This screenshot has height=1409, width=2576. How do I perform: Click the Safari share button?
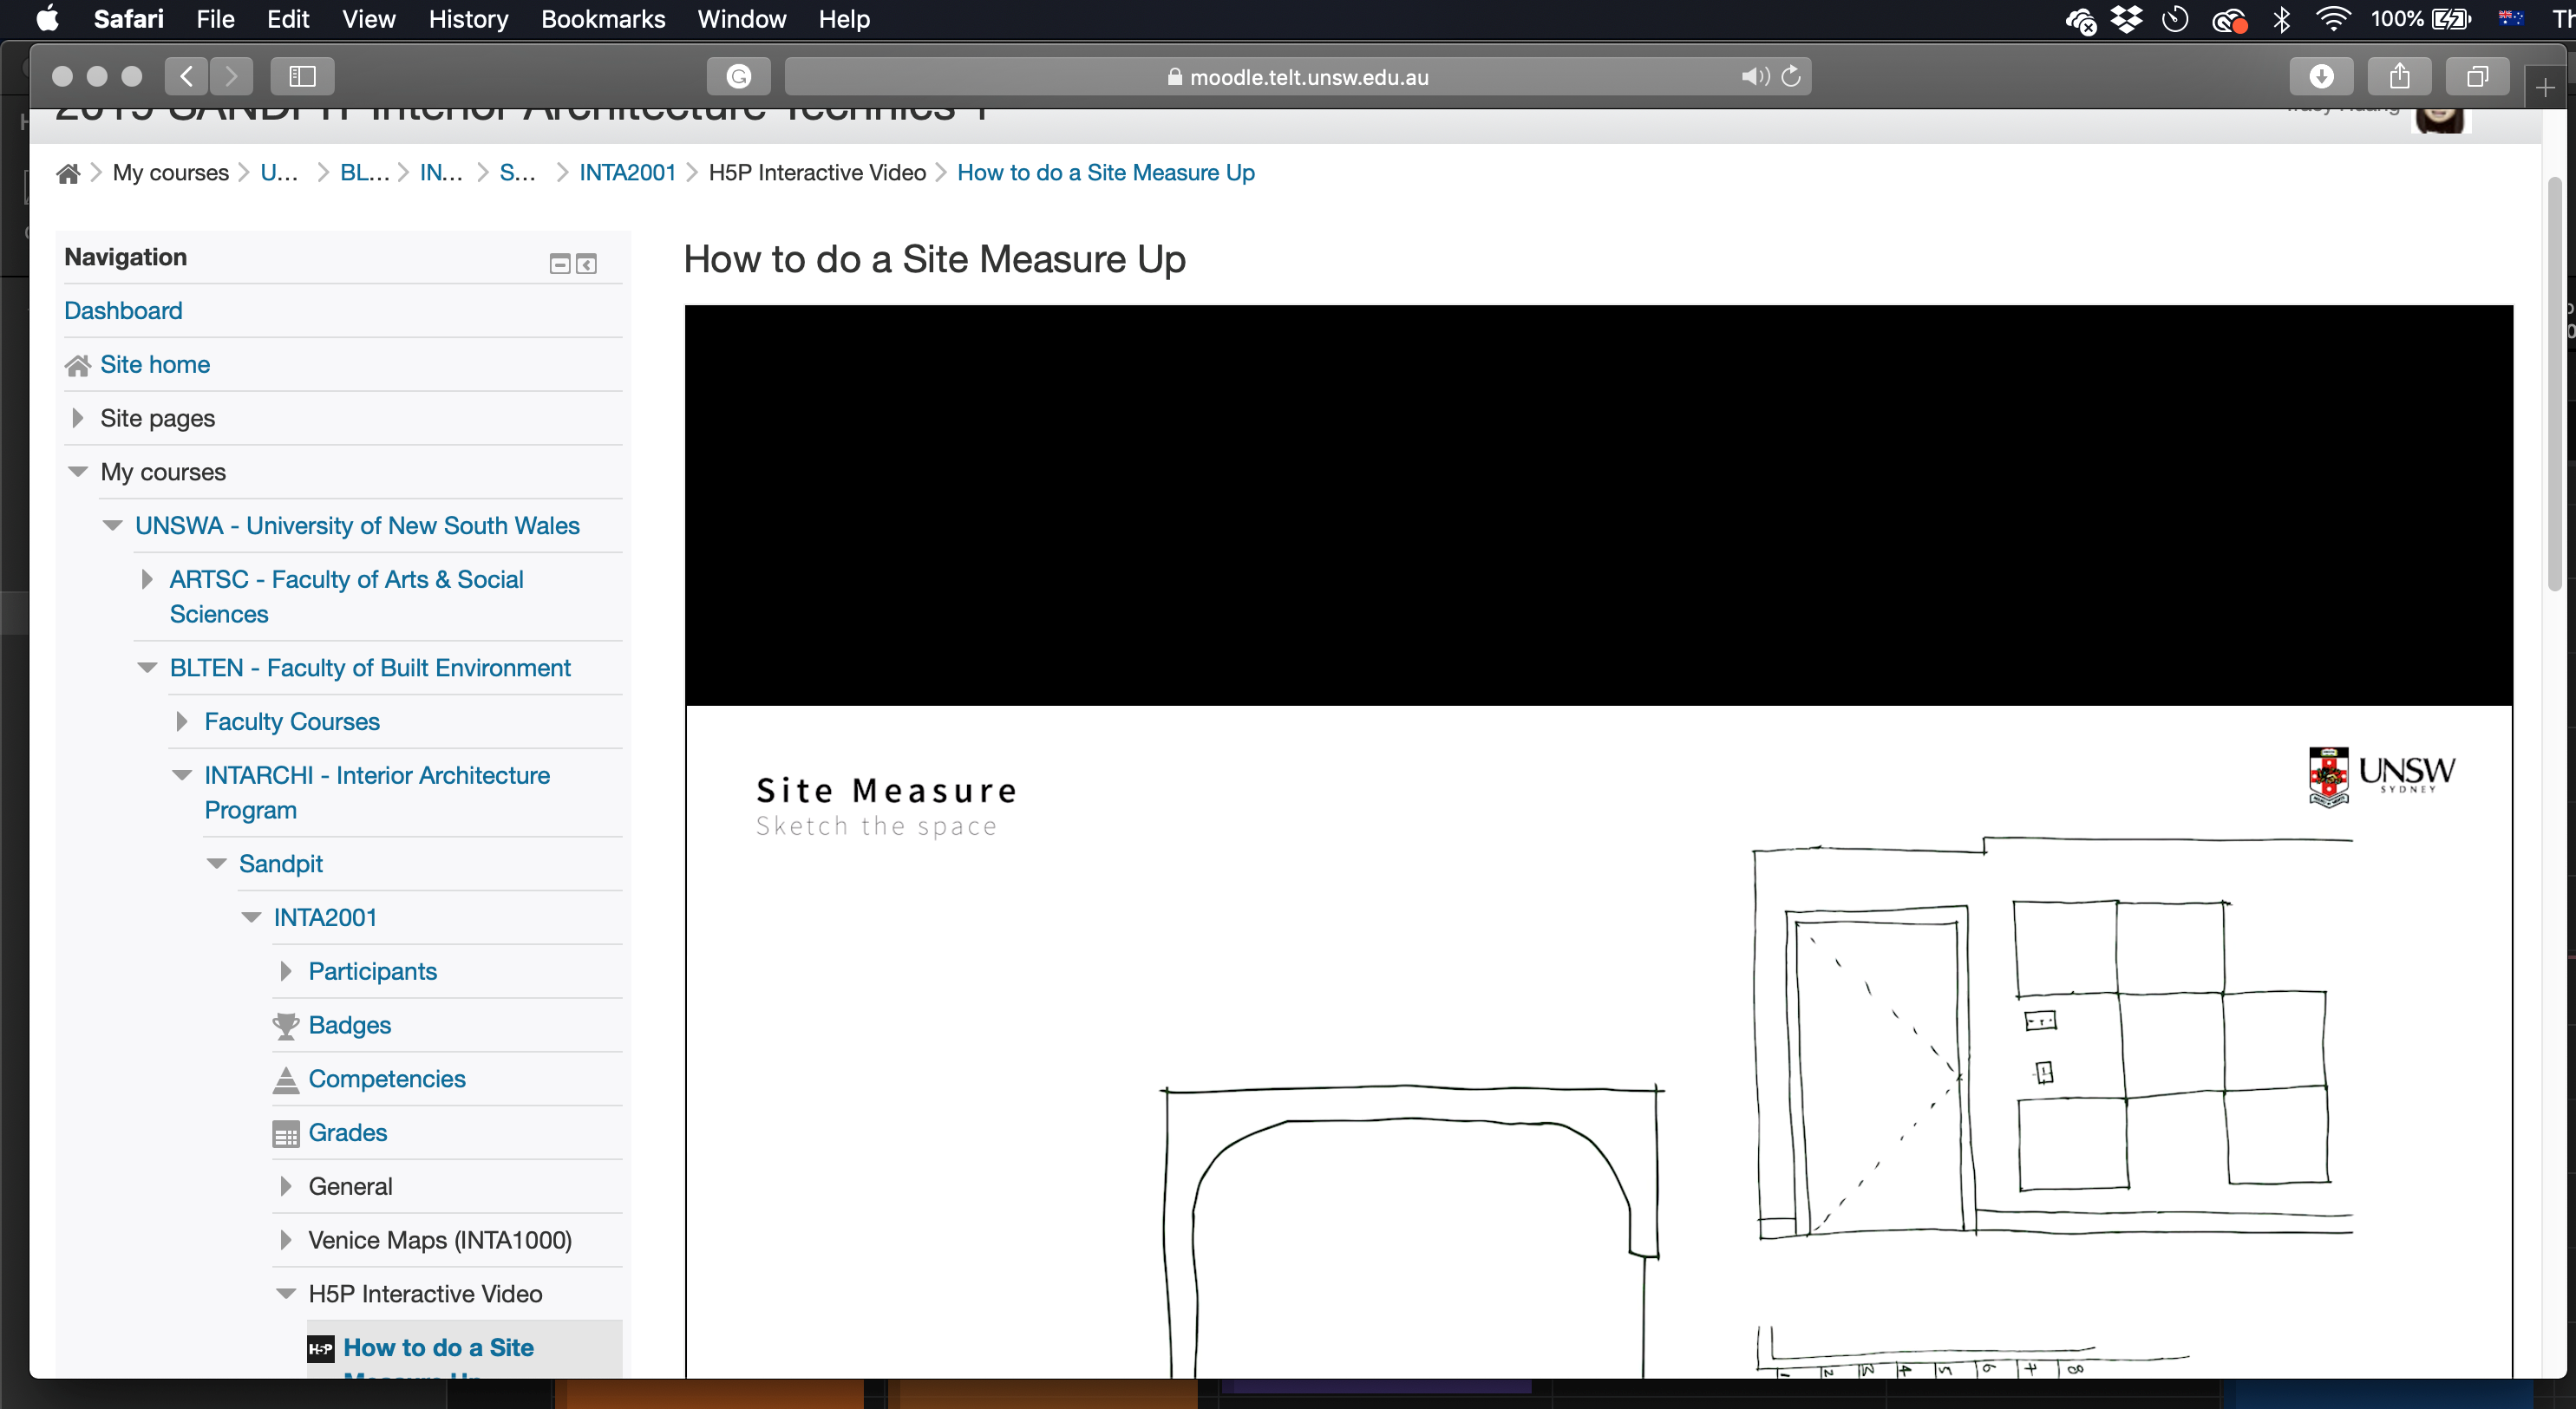[x=2399, y=76]
